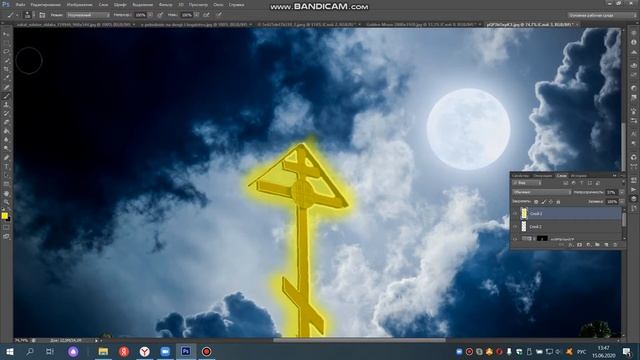The image size is (640, 360).
Task: Hide the second layer in Layers panel
Action: click(515, 226)
